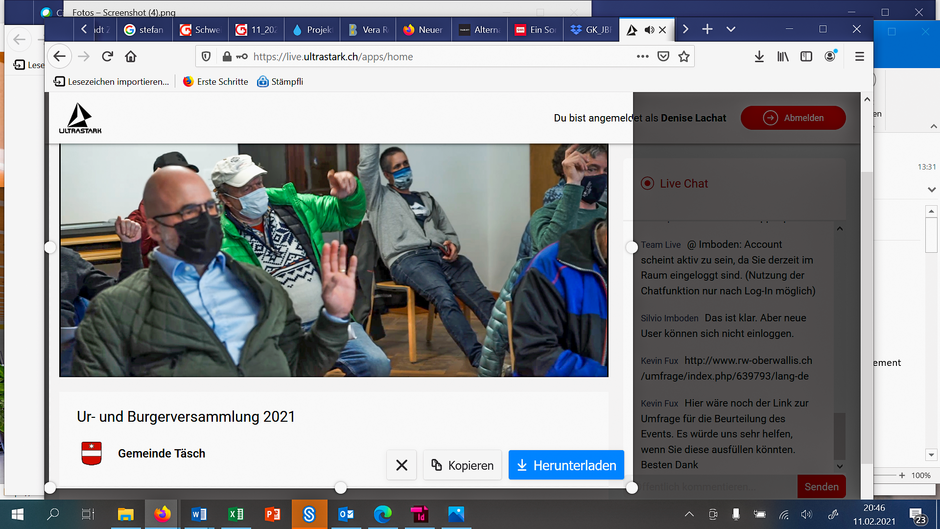Open the Firefox downloads arrow icon

pyautogui.click(x=759, y=57)
